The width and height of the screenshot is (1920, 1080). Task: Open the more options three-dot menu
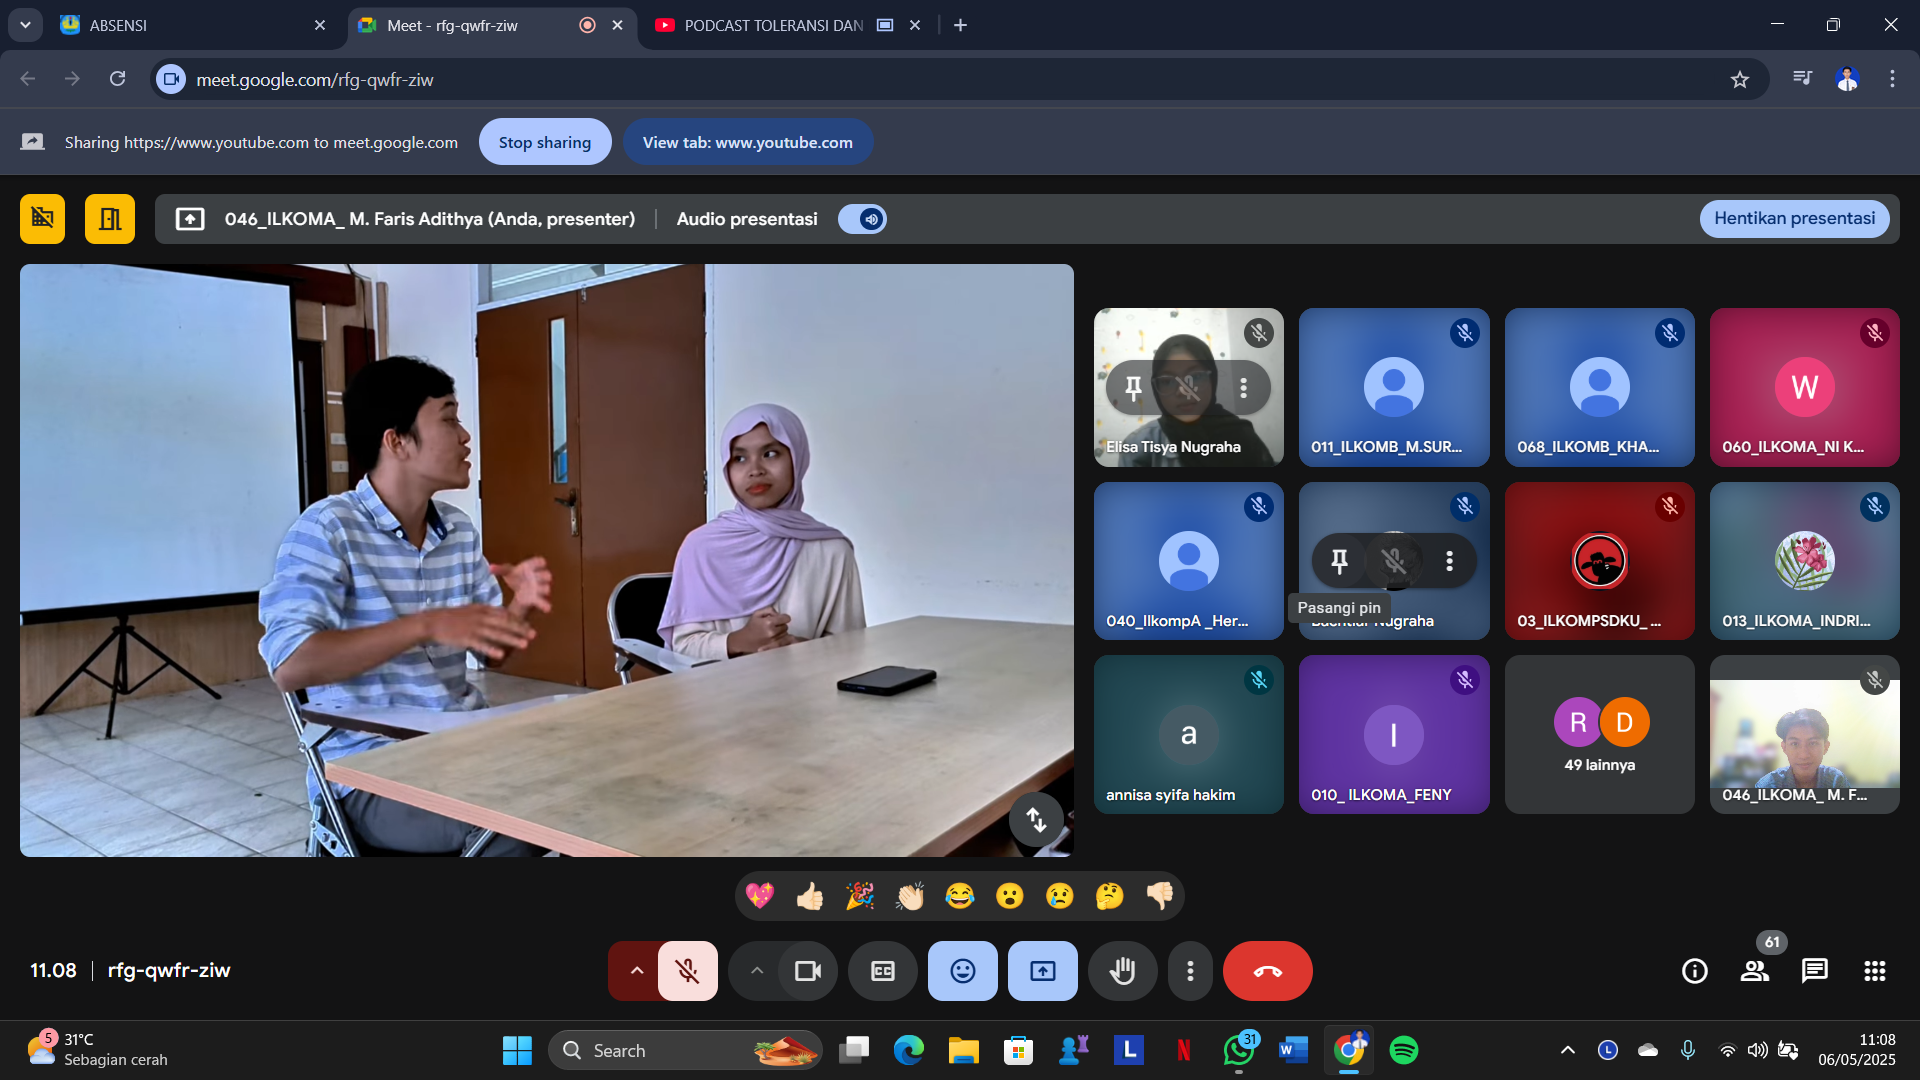[1190, 971]
